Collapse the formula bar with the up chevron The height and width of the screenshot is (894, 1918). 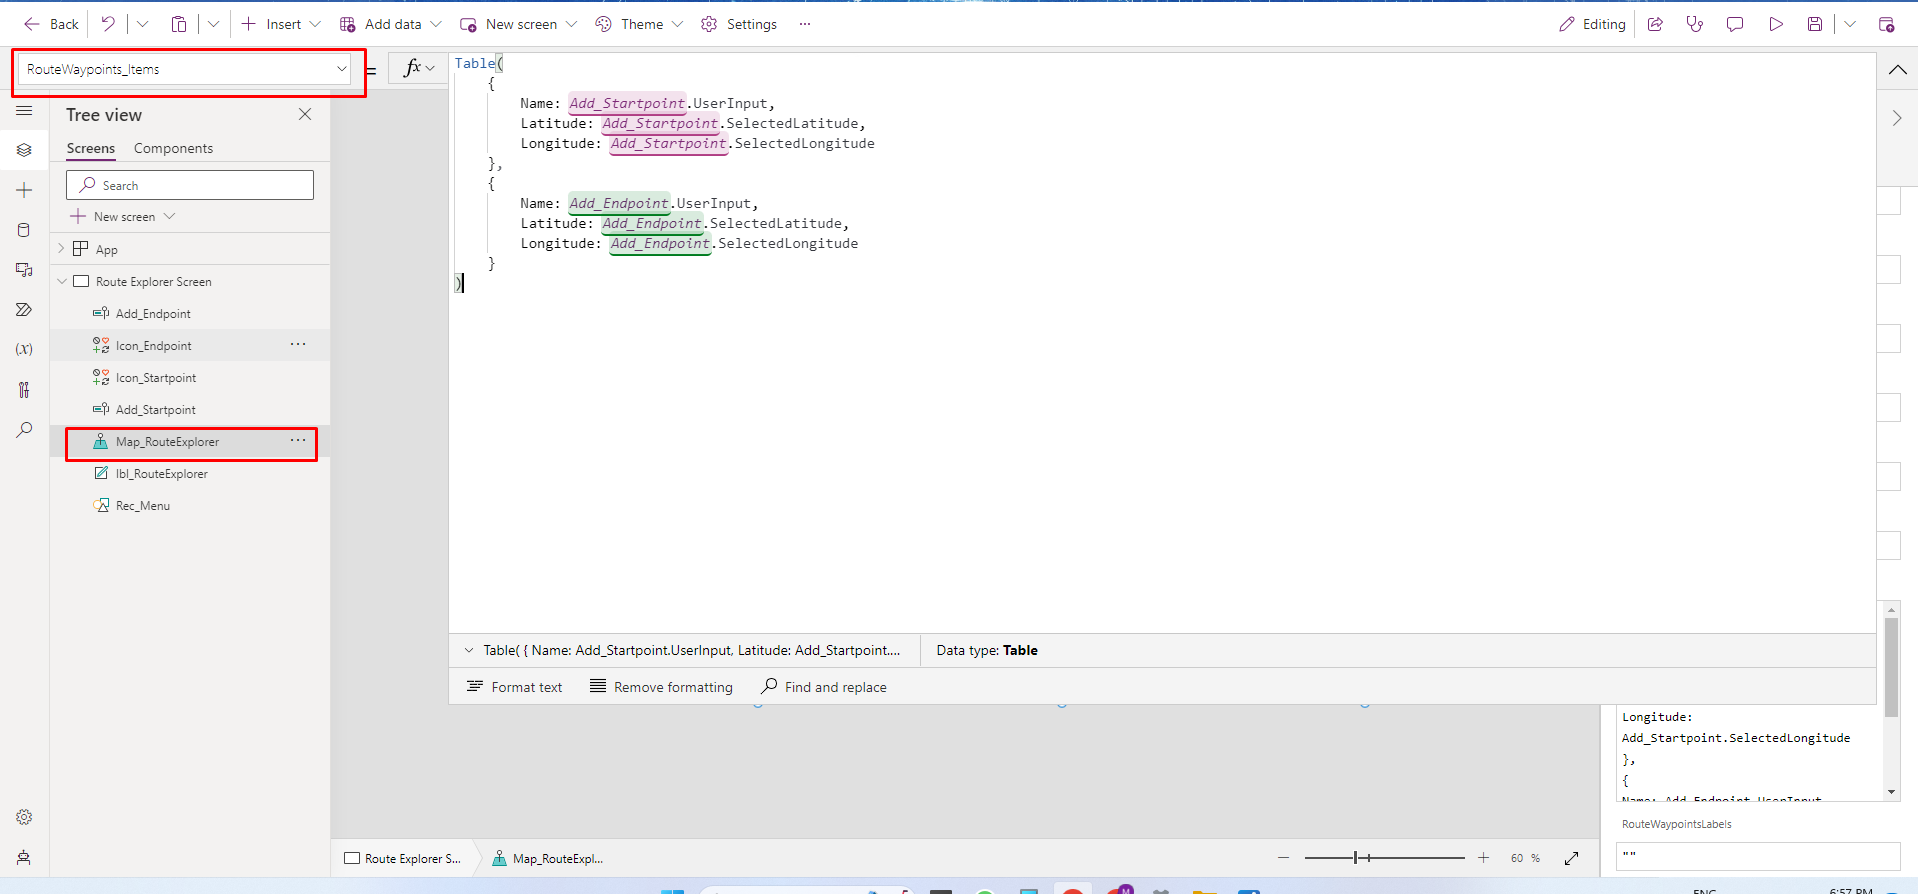pyautogui.click(x=1897, y=70)
